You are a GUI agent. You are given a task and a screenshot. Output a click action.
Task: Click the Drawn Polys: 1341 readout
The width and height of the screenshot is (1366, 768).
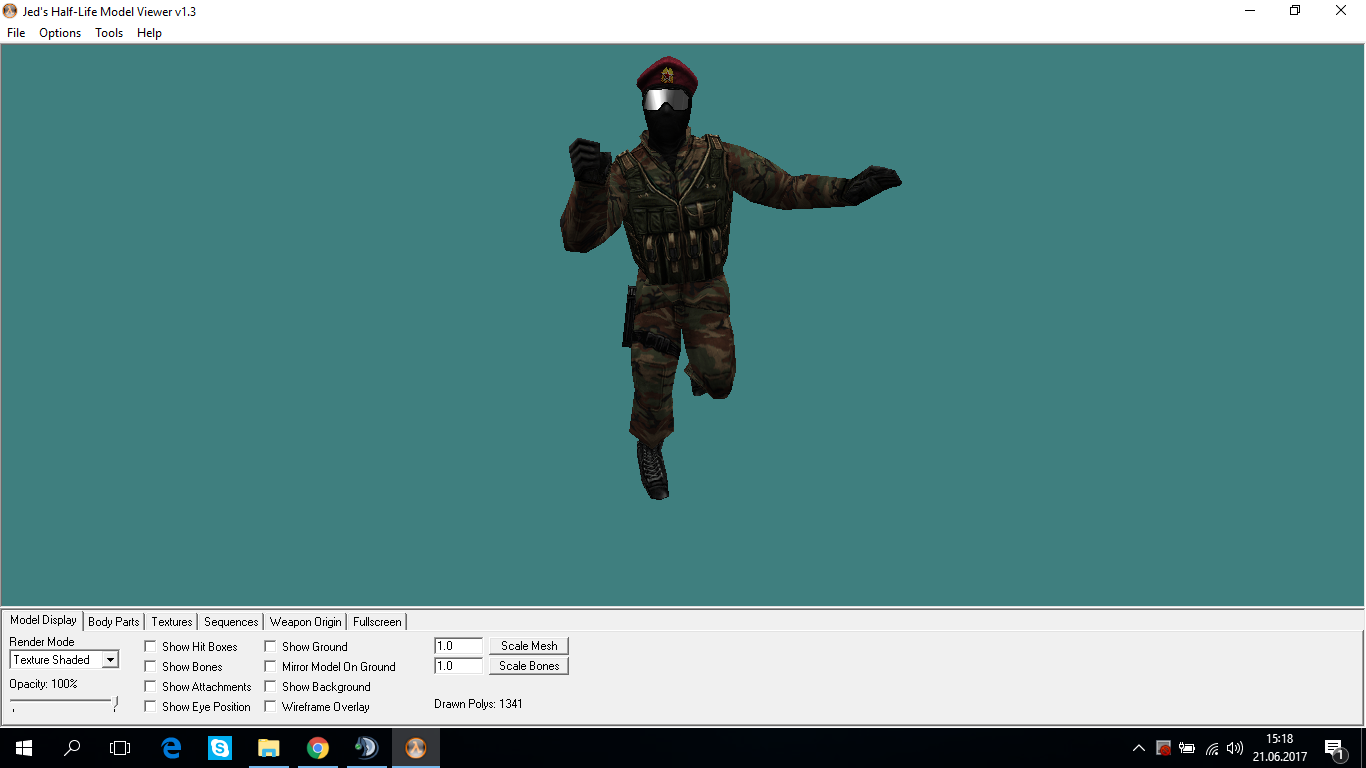pyautogui.click(x=478, y=704)
